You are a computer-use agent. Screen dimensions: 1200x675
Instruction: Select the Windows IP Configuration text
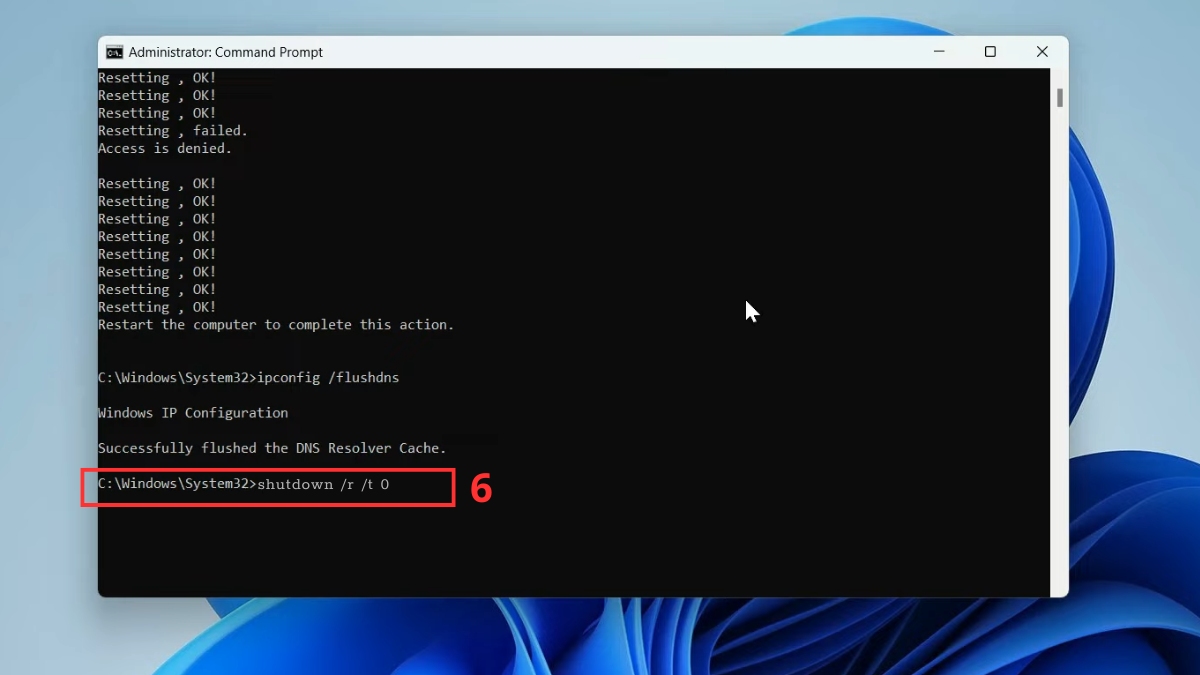192,412
